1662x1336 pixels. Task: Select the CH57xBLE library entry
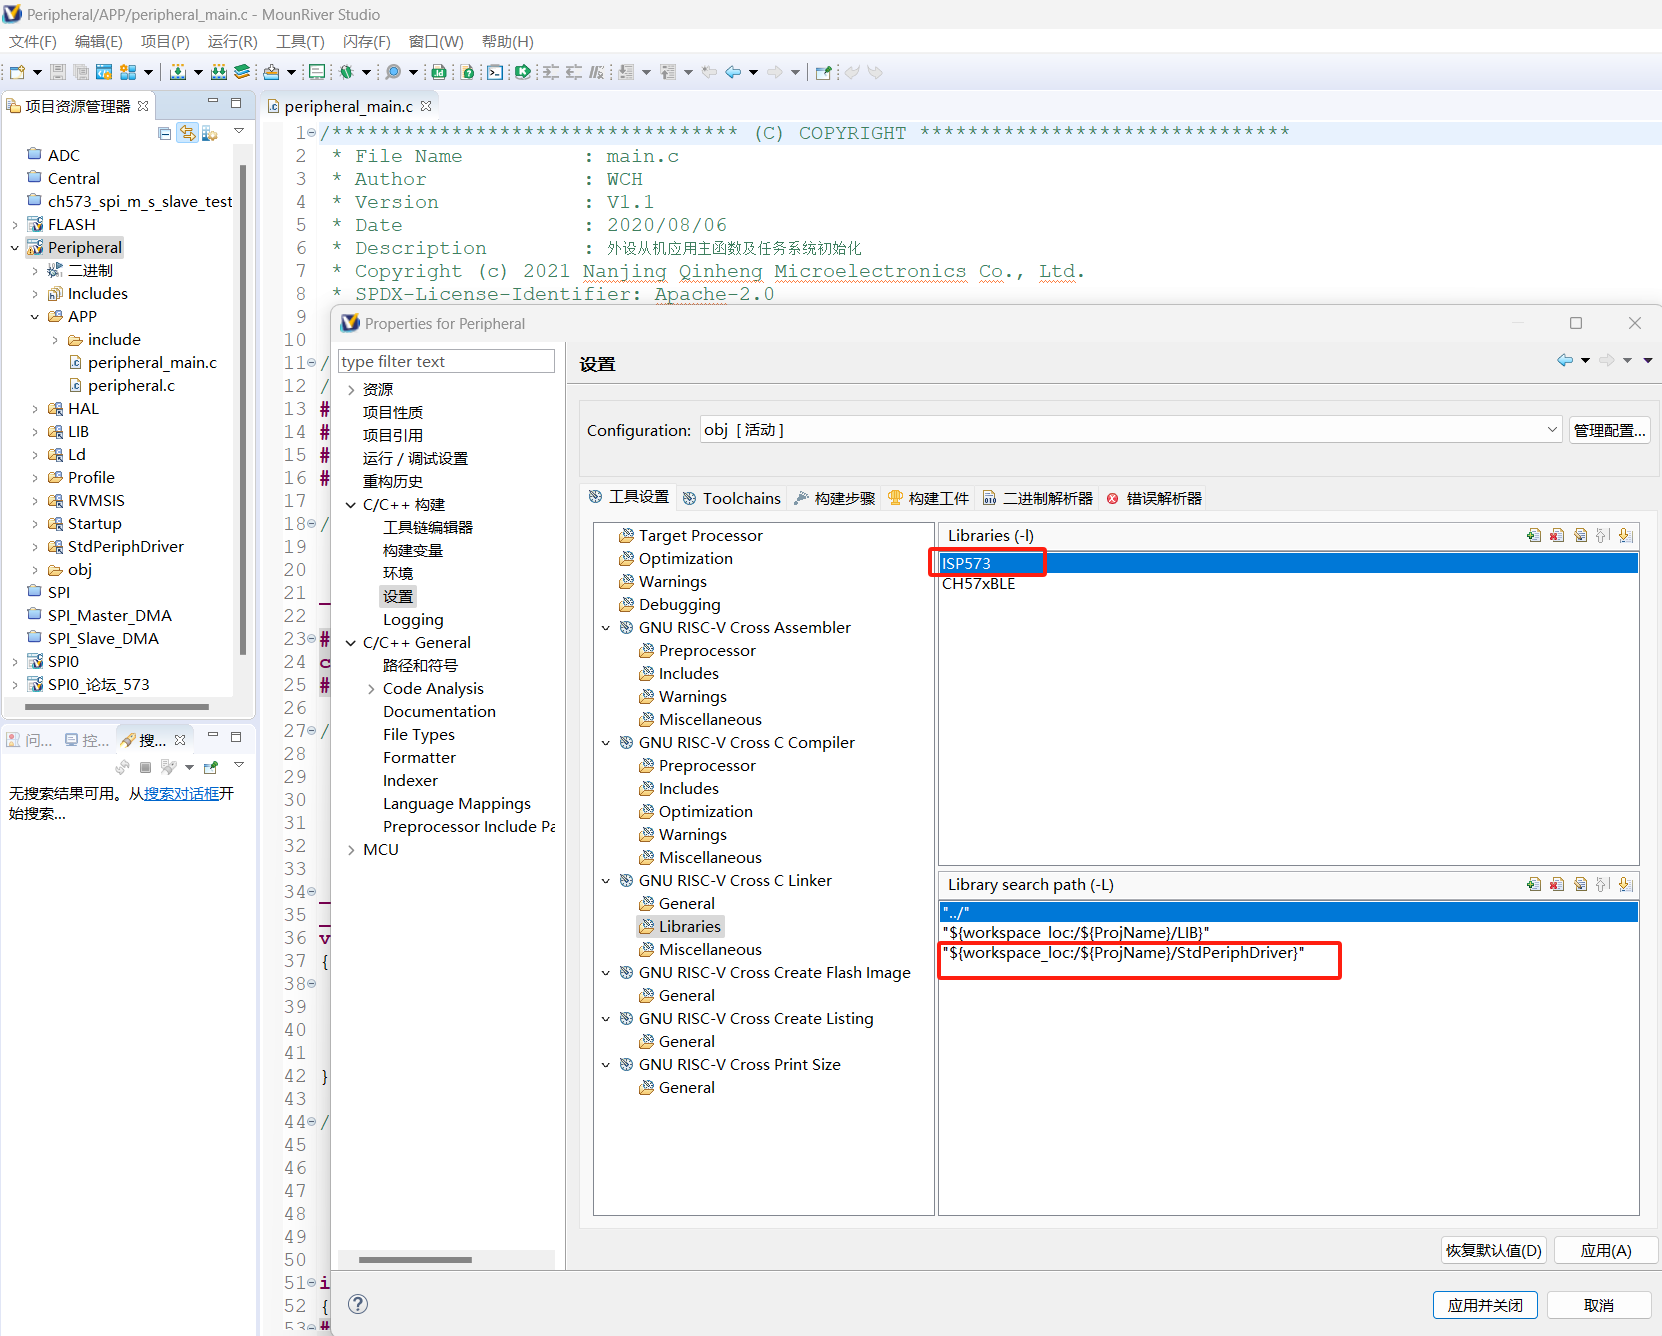(1288, 584)
